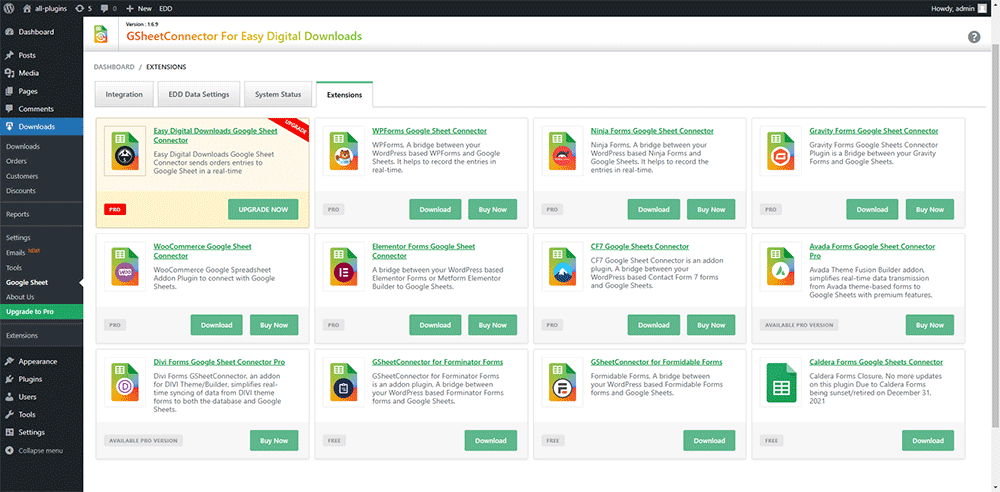The height and width of the screenshot is (492, 1000).
Task: Open Plugins in the sidebar
Action: (x=41, y=379)
